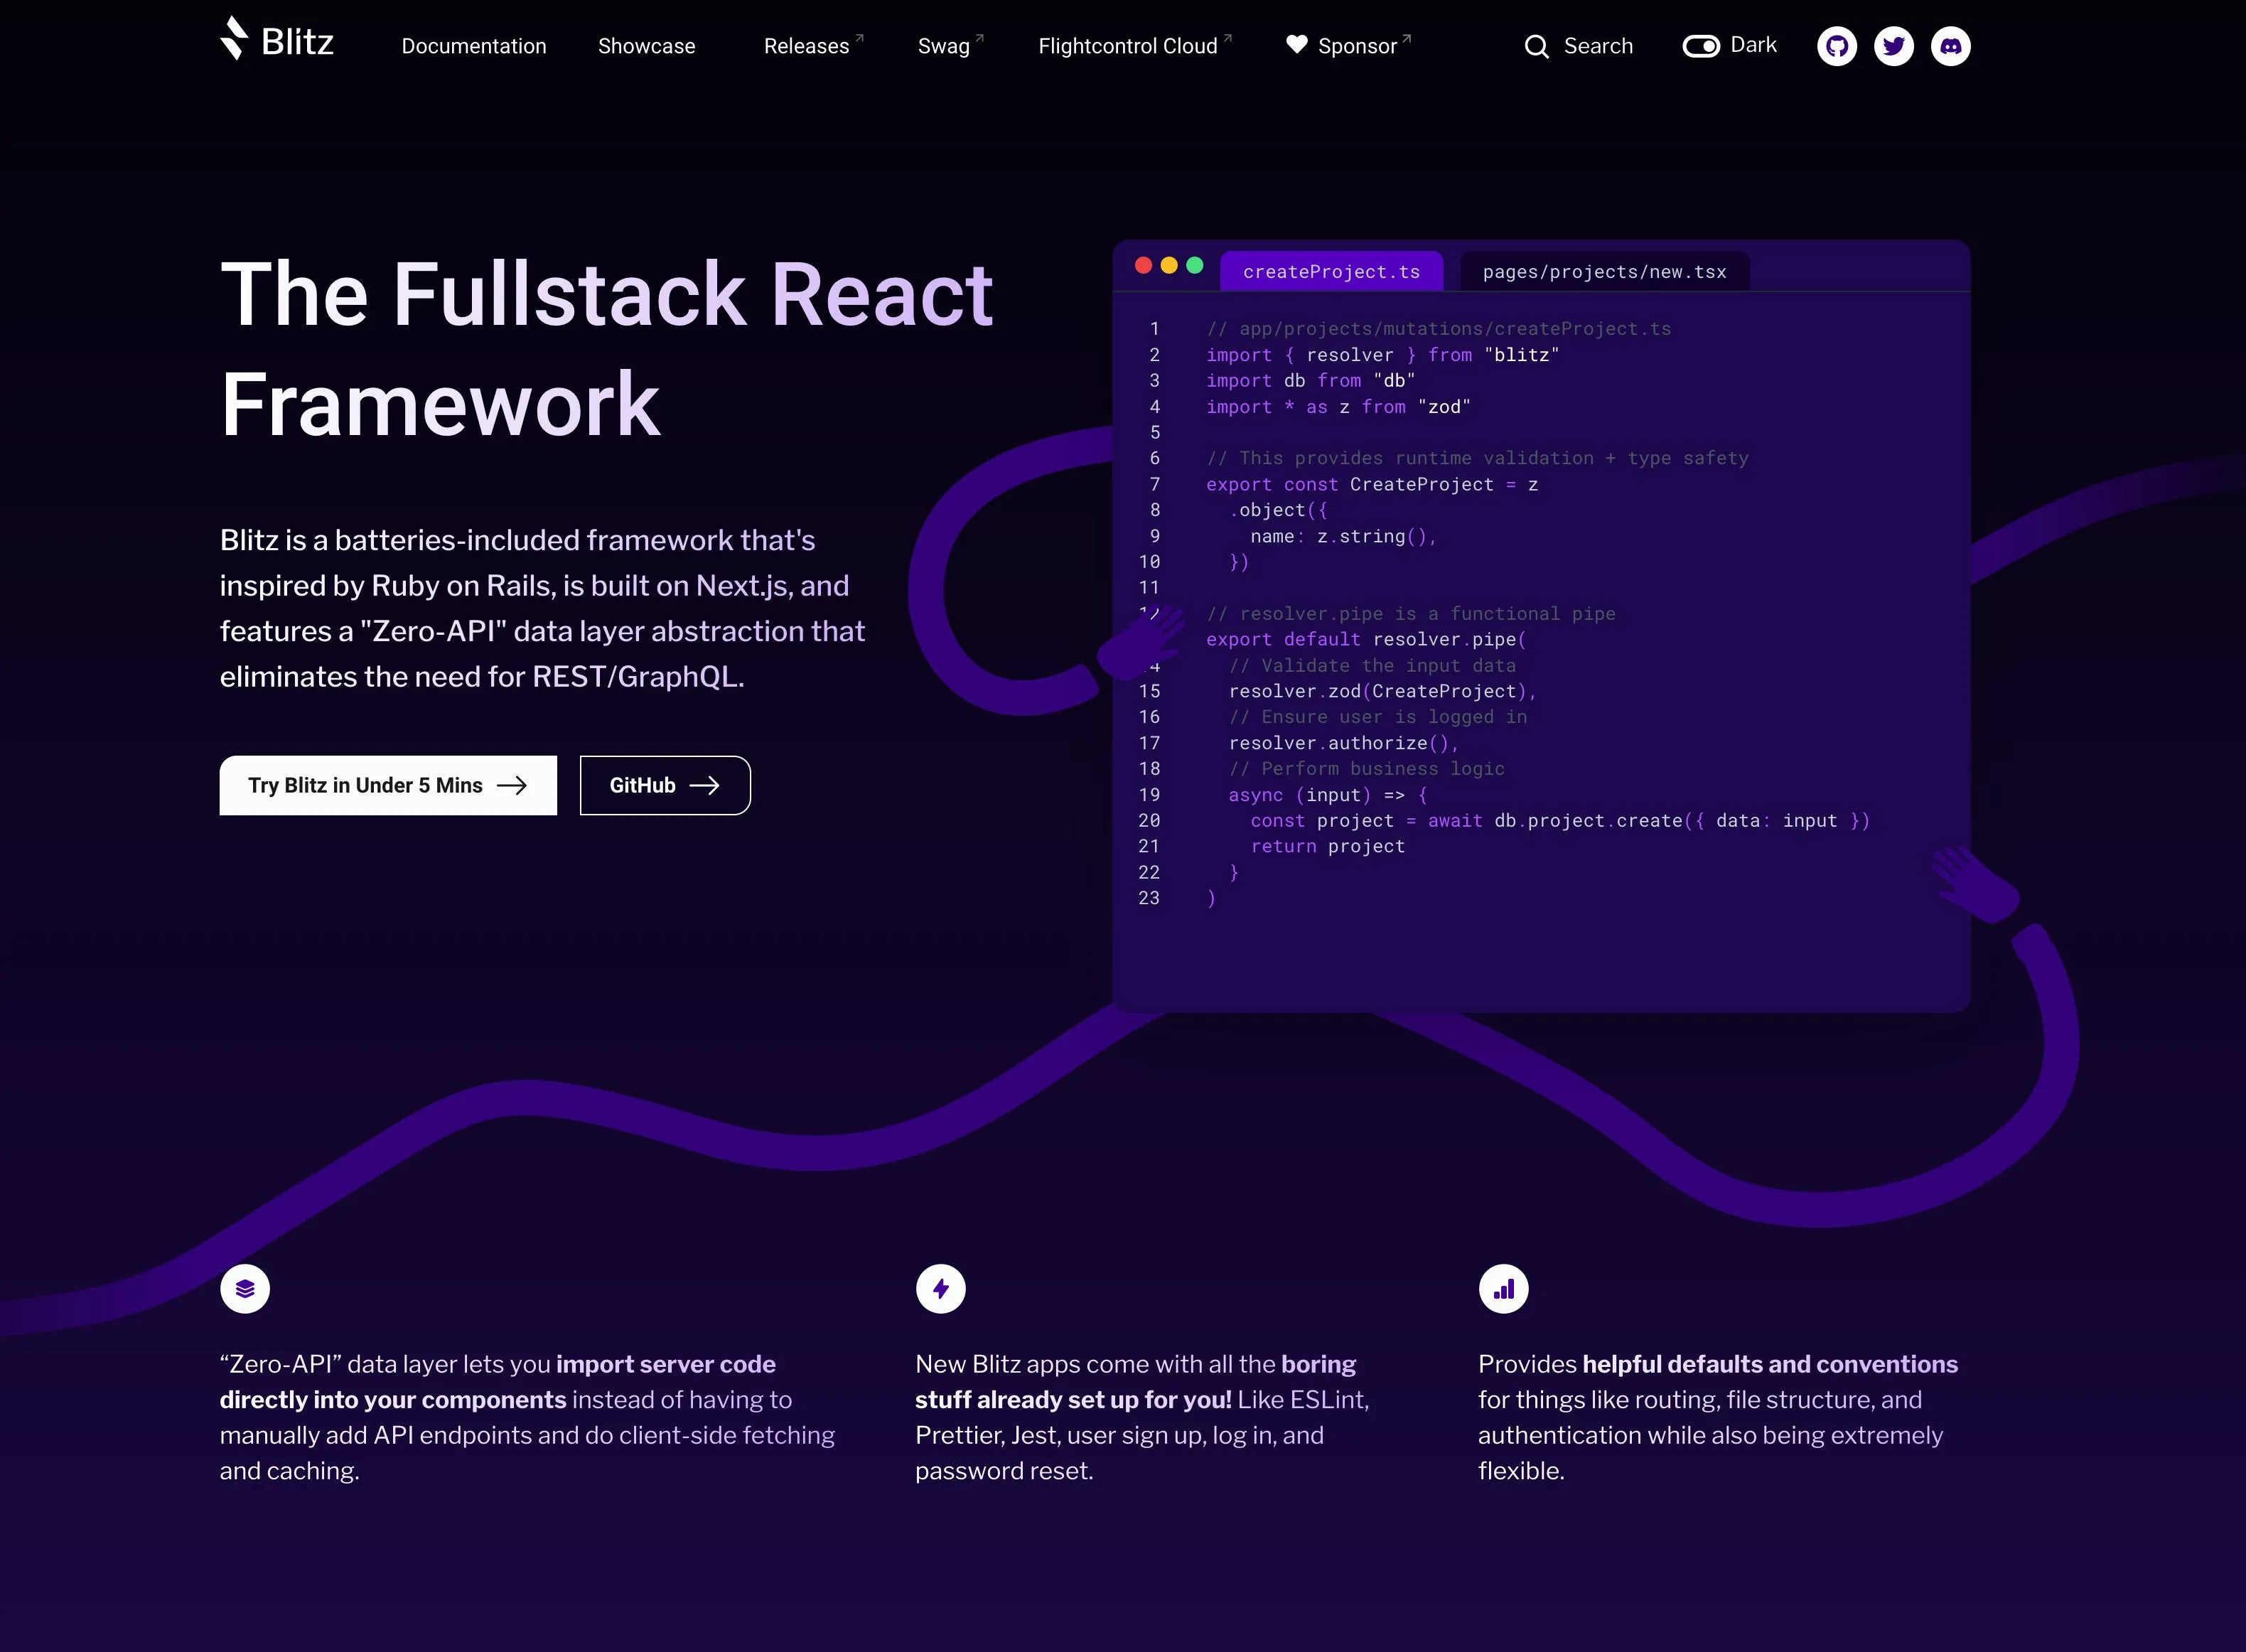Click code line 'return project'
Viewport: 2246px width, 1652px height.
tap(1327, 846)
